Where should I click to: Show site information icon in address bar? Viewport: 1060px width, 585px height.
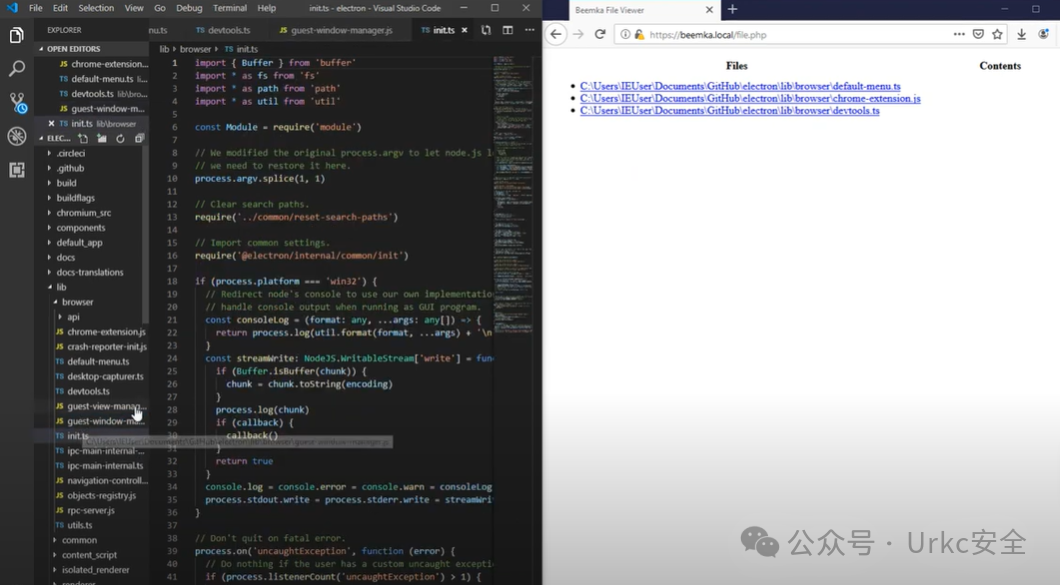click(x=625, y=34)
